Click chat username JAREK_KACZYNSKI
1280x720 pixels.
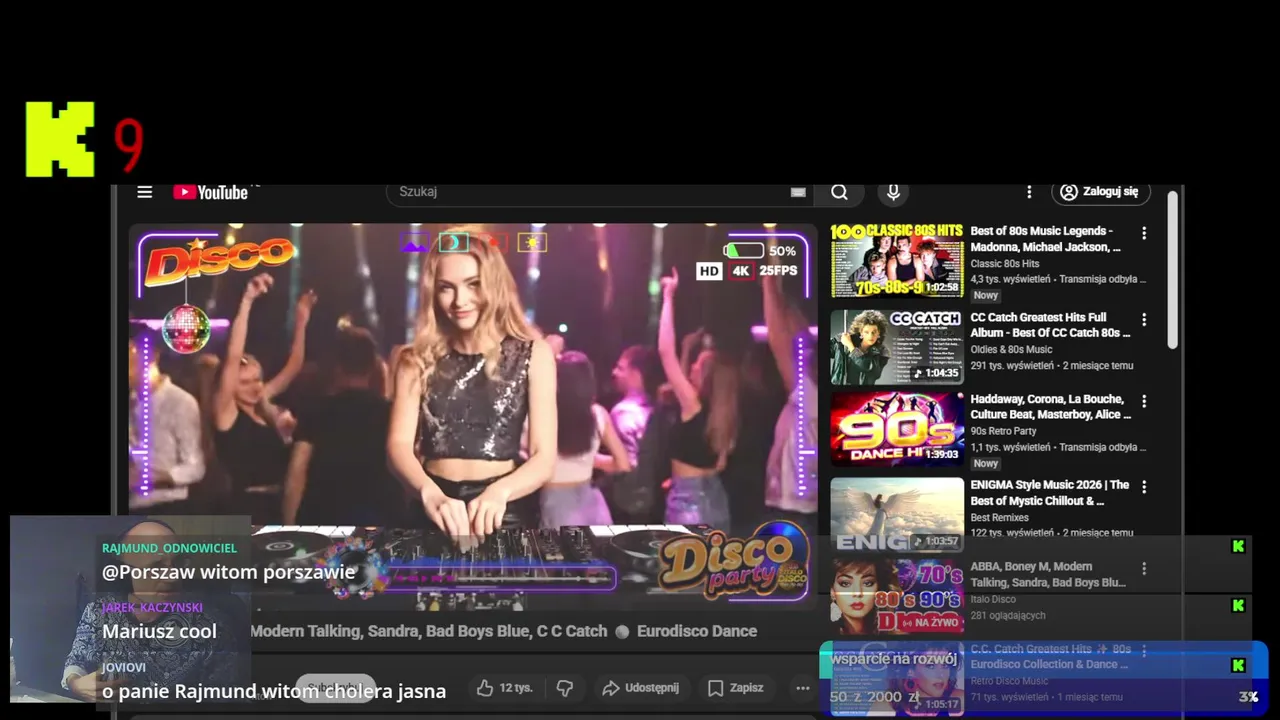coord(152,607)
